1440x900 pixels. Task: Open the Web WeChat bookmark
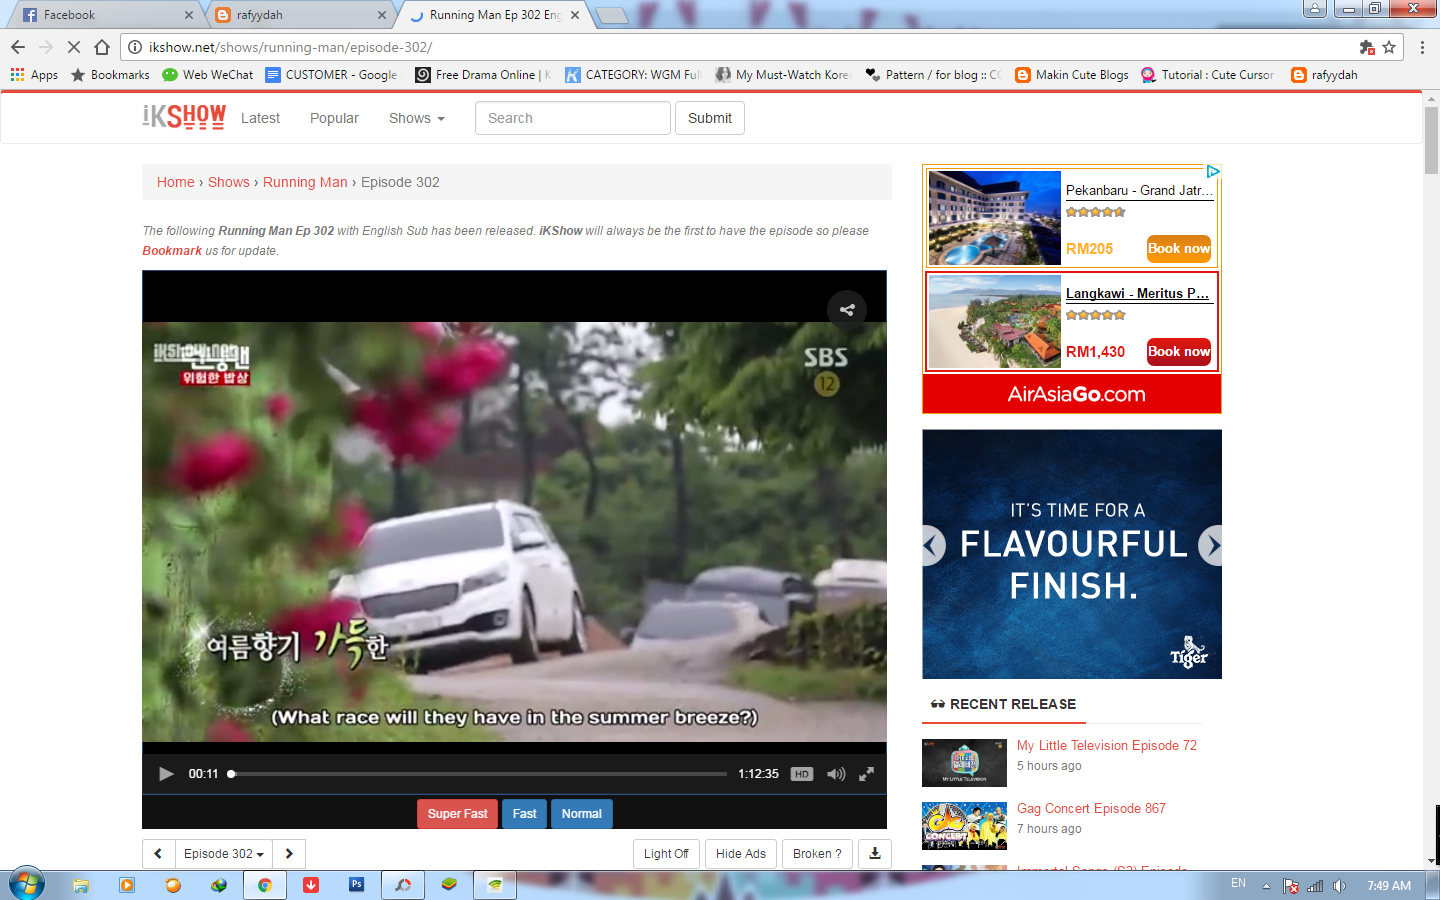[208, 75]
